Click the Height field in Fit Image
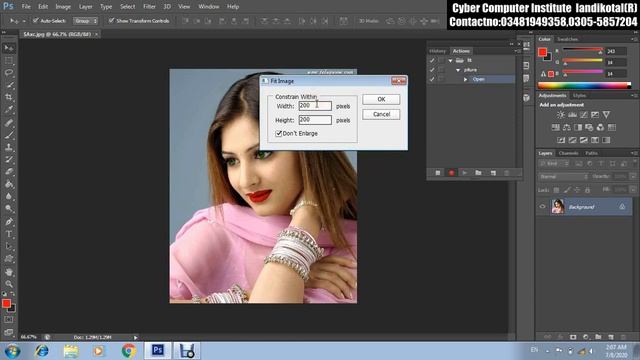Screen dimensions: 640x360 (x=315, y=120)
